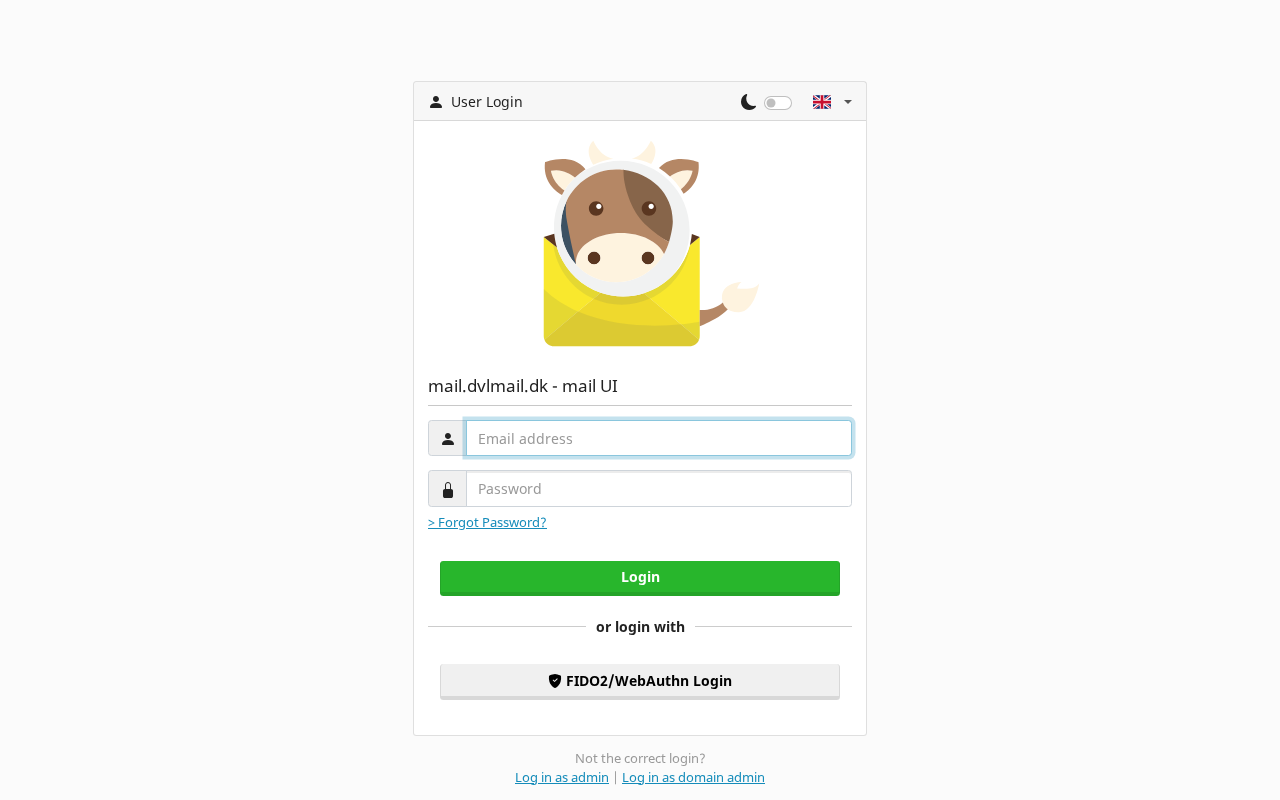Click the green Login button
1280x800 pixels.
pyautogui.click(x=640, y=578)
